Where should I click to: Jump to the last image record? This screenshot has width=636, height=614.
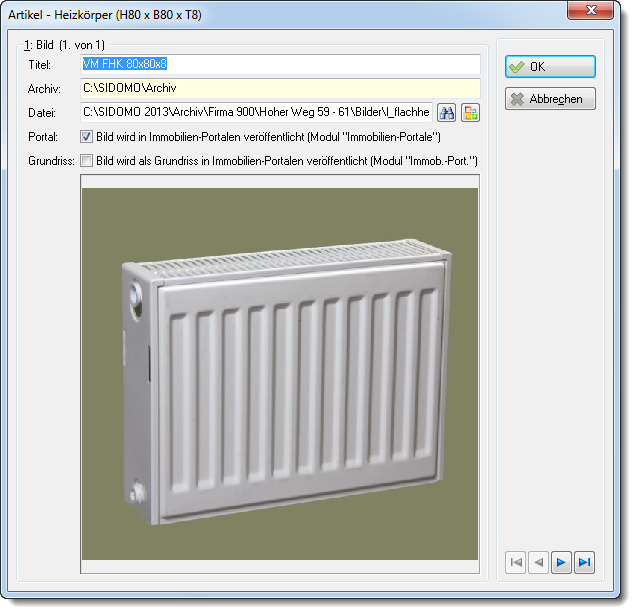point(584,562)
